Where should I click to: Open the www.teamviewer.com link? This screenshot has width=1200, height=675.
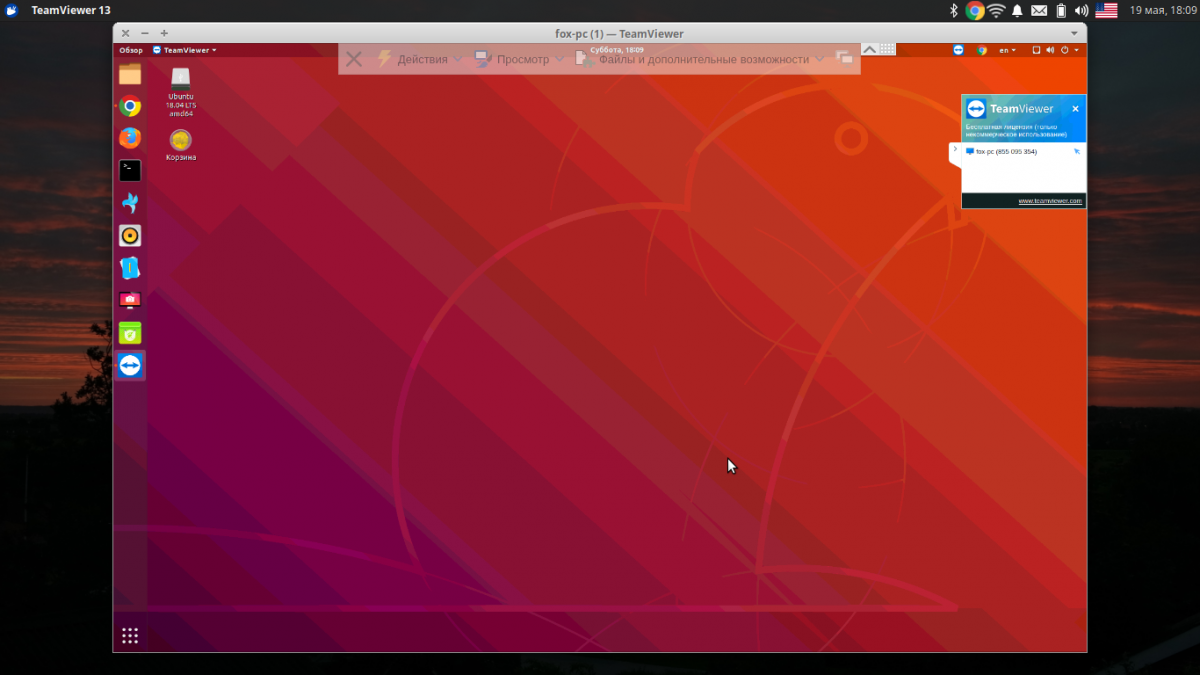click(x=1049, y=201)
